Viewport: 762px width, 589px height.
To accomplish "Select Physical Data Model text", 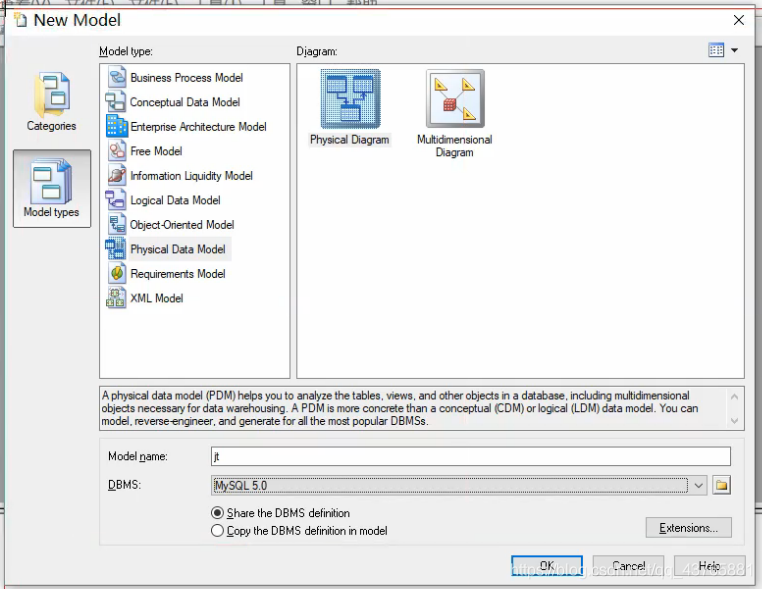I will point(178,249).
